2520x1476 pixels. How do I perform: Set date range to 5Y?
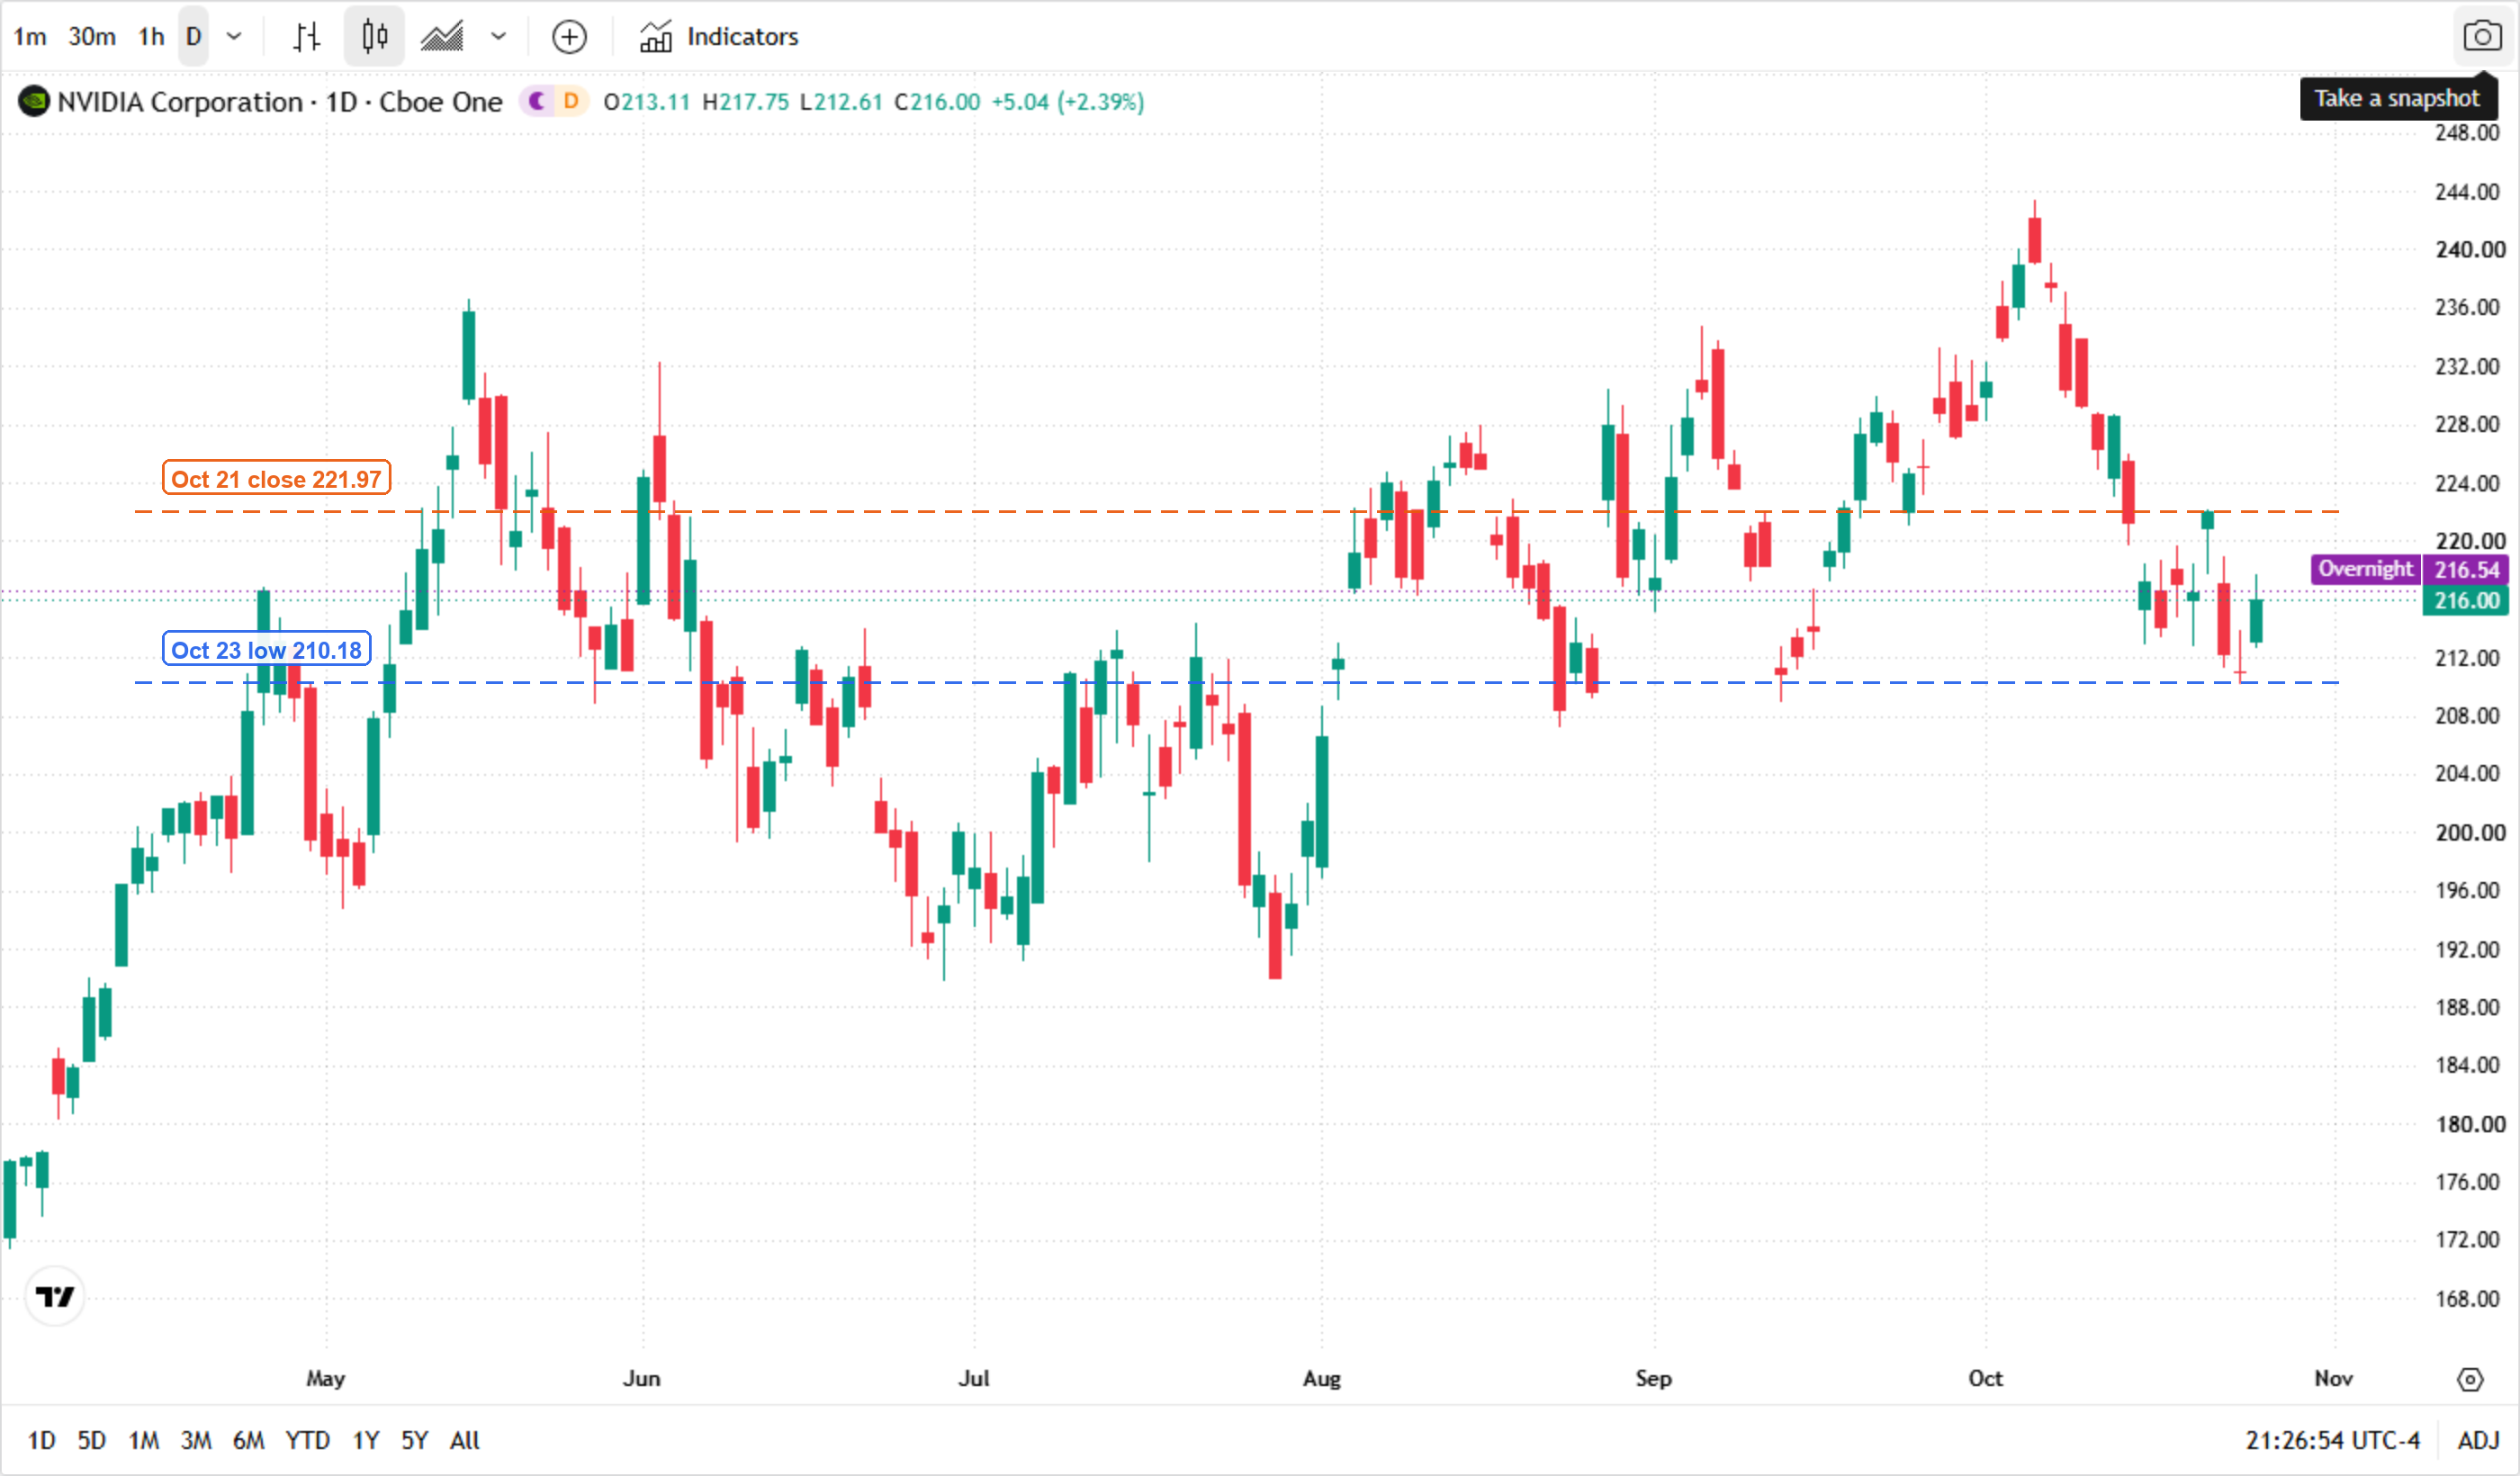pos(414,1440)
